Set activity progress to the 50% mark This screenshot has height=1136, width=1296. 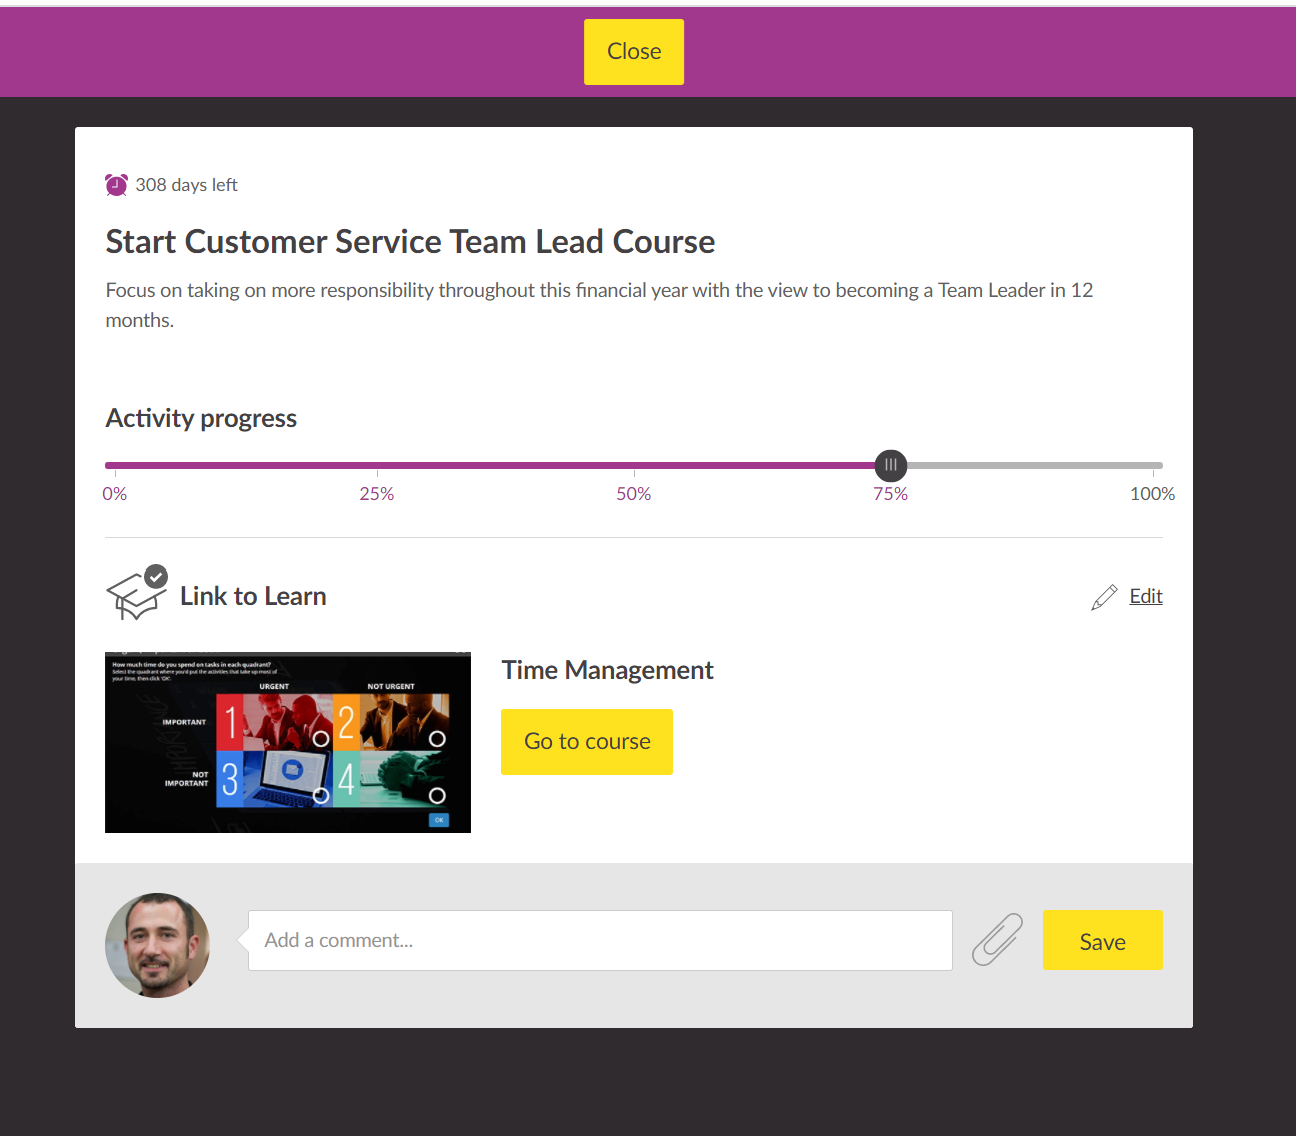pos(634,465)
